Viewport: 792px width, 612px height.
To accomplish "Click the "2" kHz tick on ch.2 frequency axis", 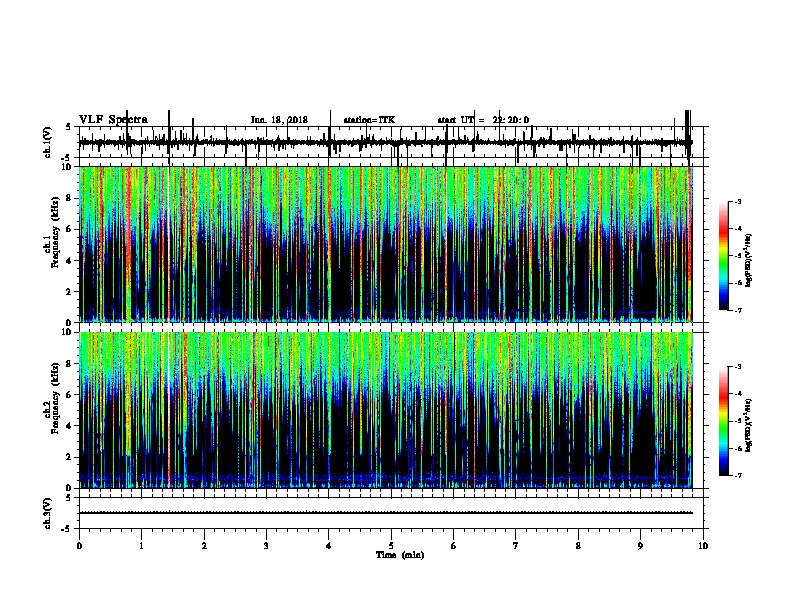I will pos(70,457).
